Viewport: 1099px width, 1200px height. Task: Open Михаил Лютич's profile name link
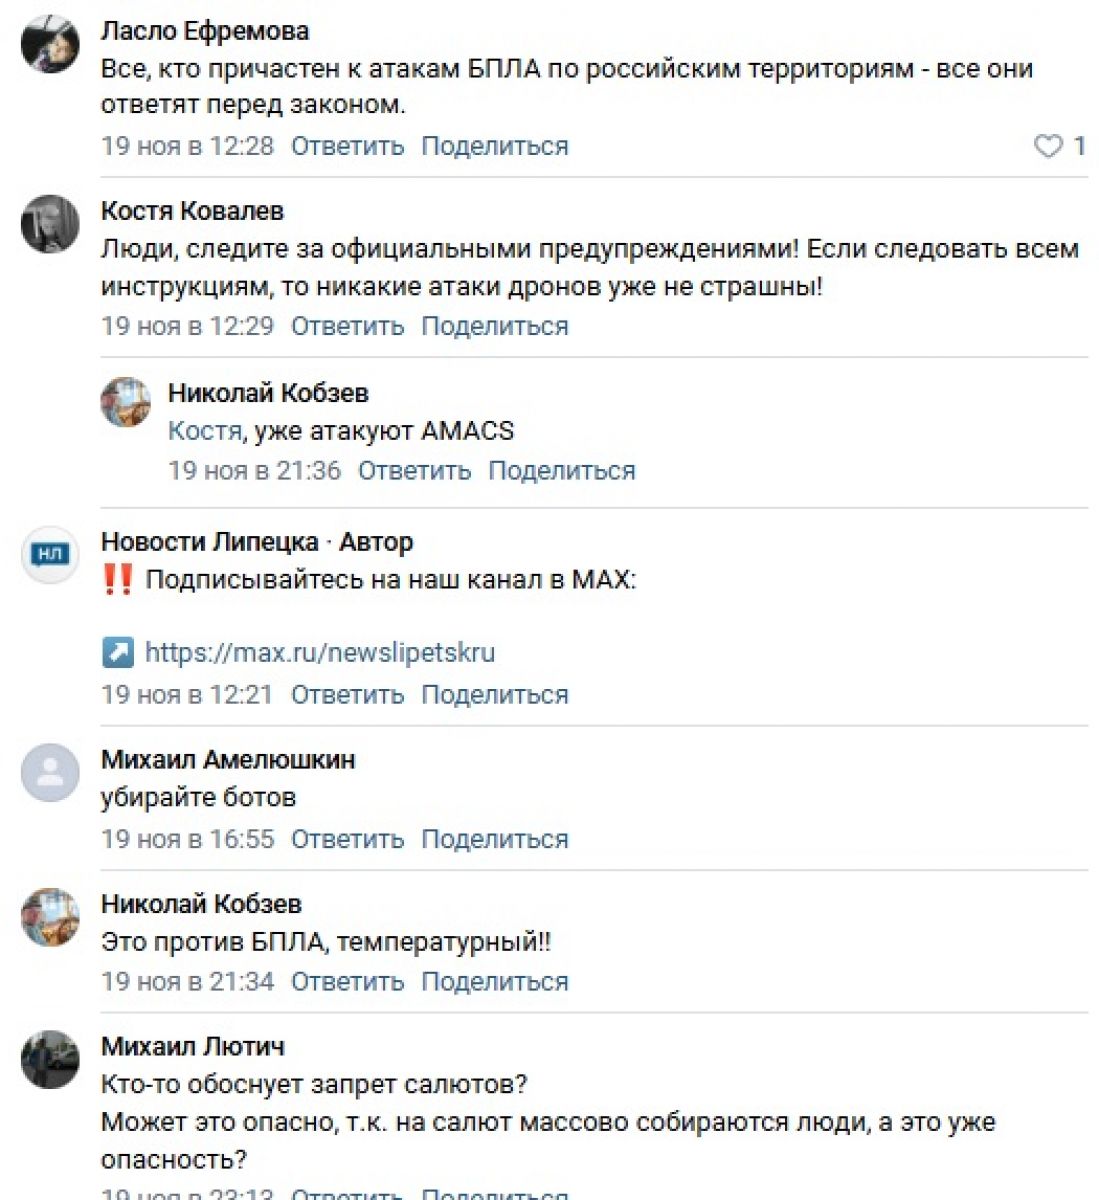point(192,1046)
